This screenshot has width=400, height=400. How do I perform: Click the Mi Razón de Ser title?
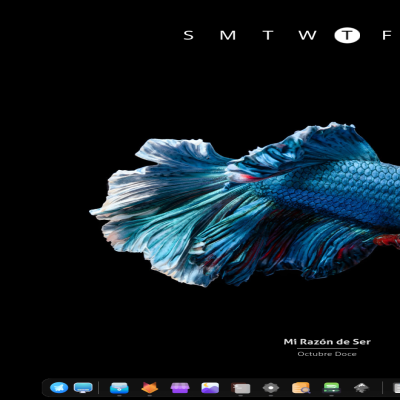tap(327, 342)
